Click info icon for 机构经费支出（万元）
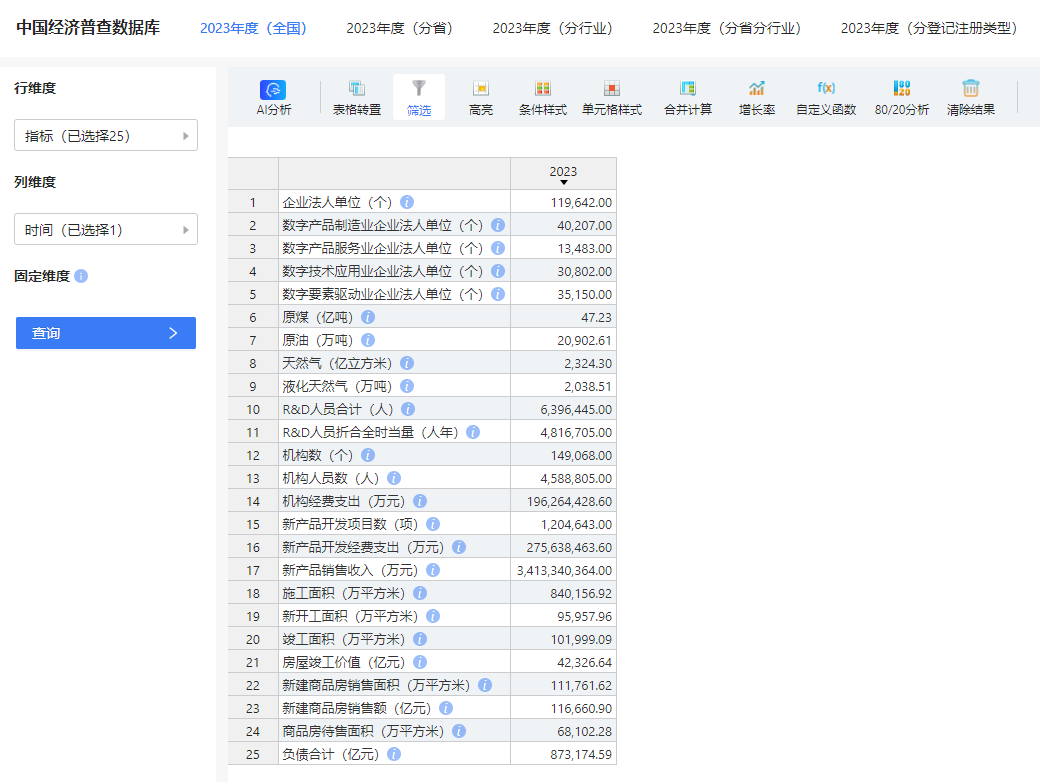 420,501
